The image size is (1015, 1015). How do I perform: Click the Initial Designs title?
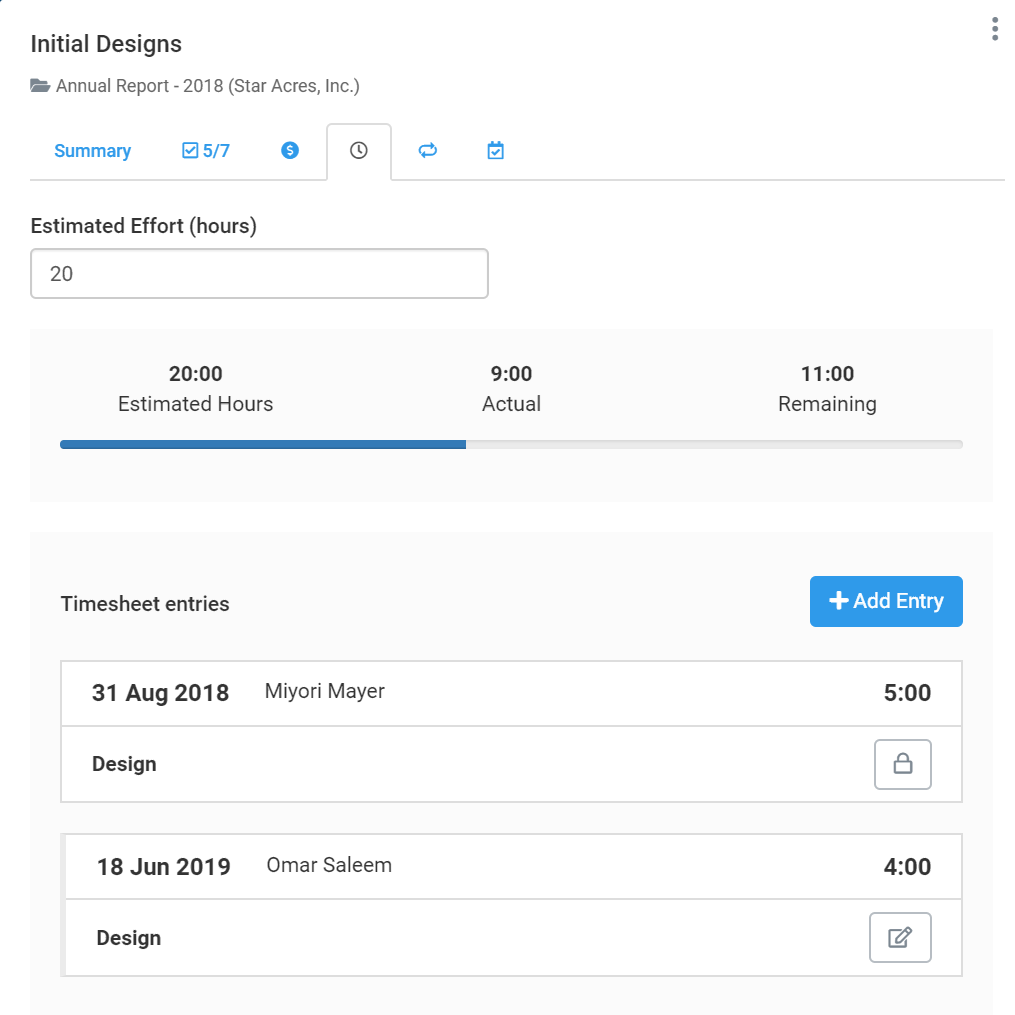[x=106, y=44]
